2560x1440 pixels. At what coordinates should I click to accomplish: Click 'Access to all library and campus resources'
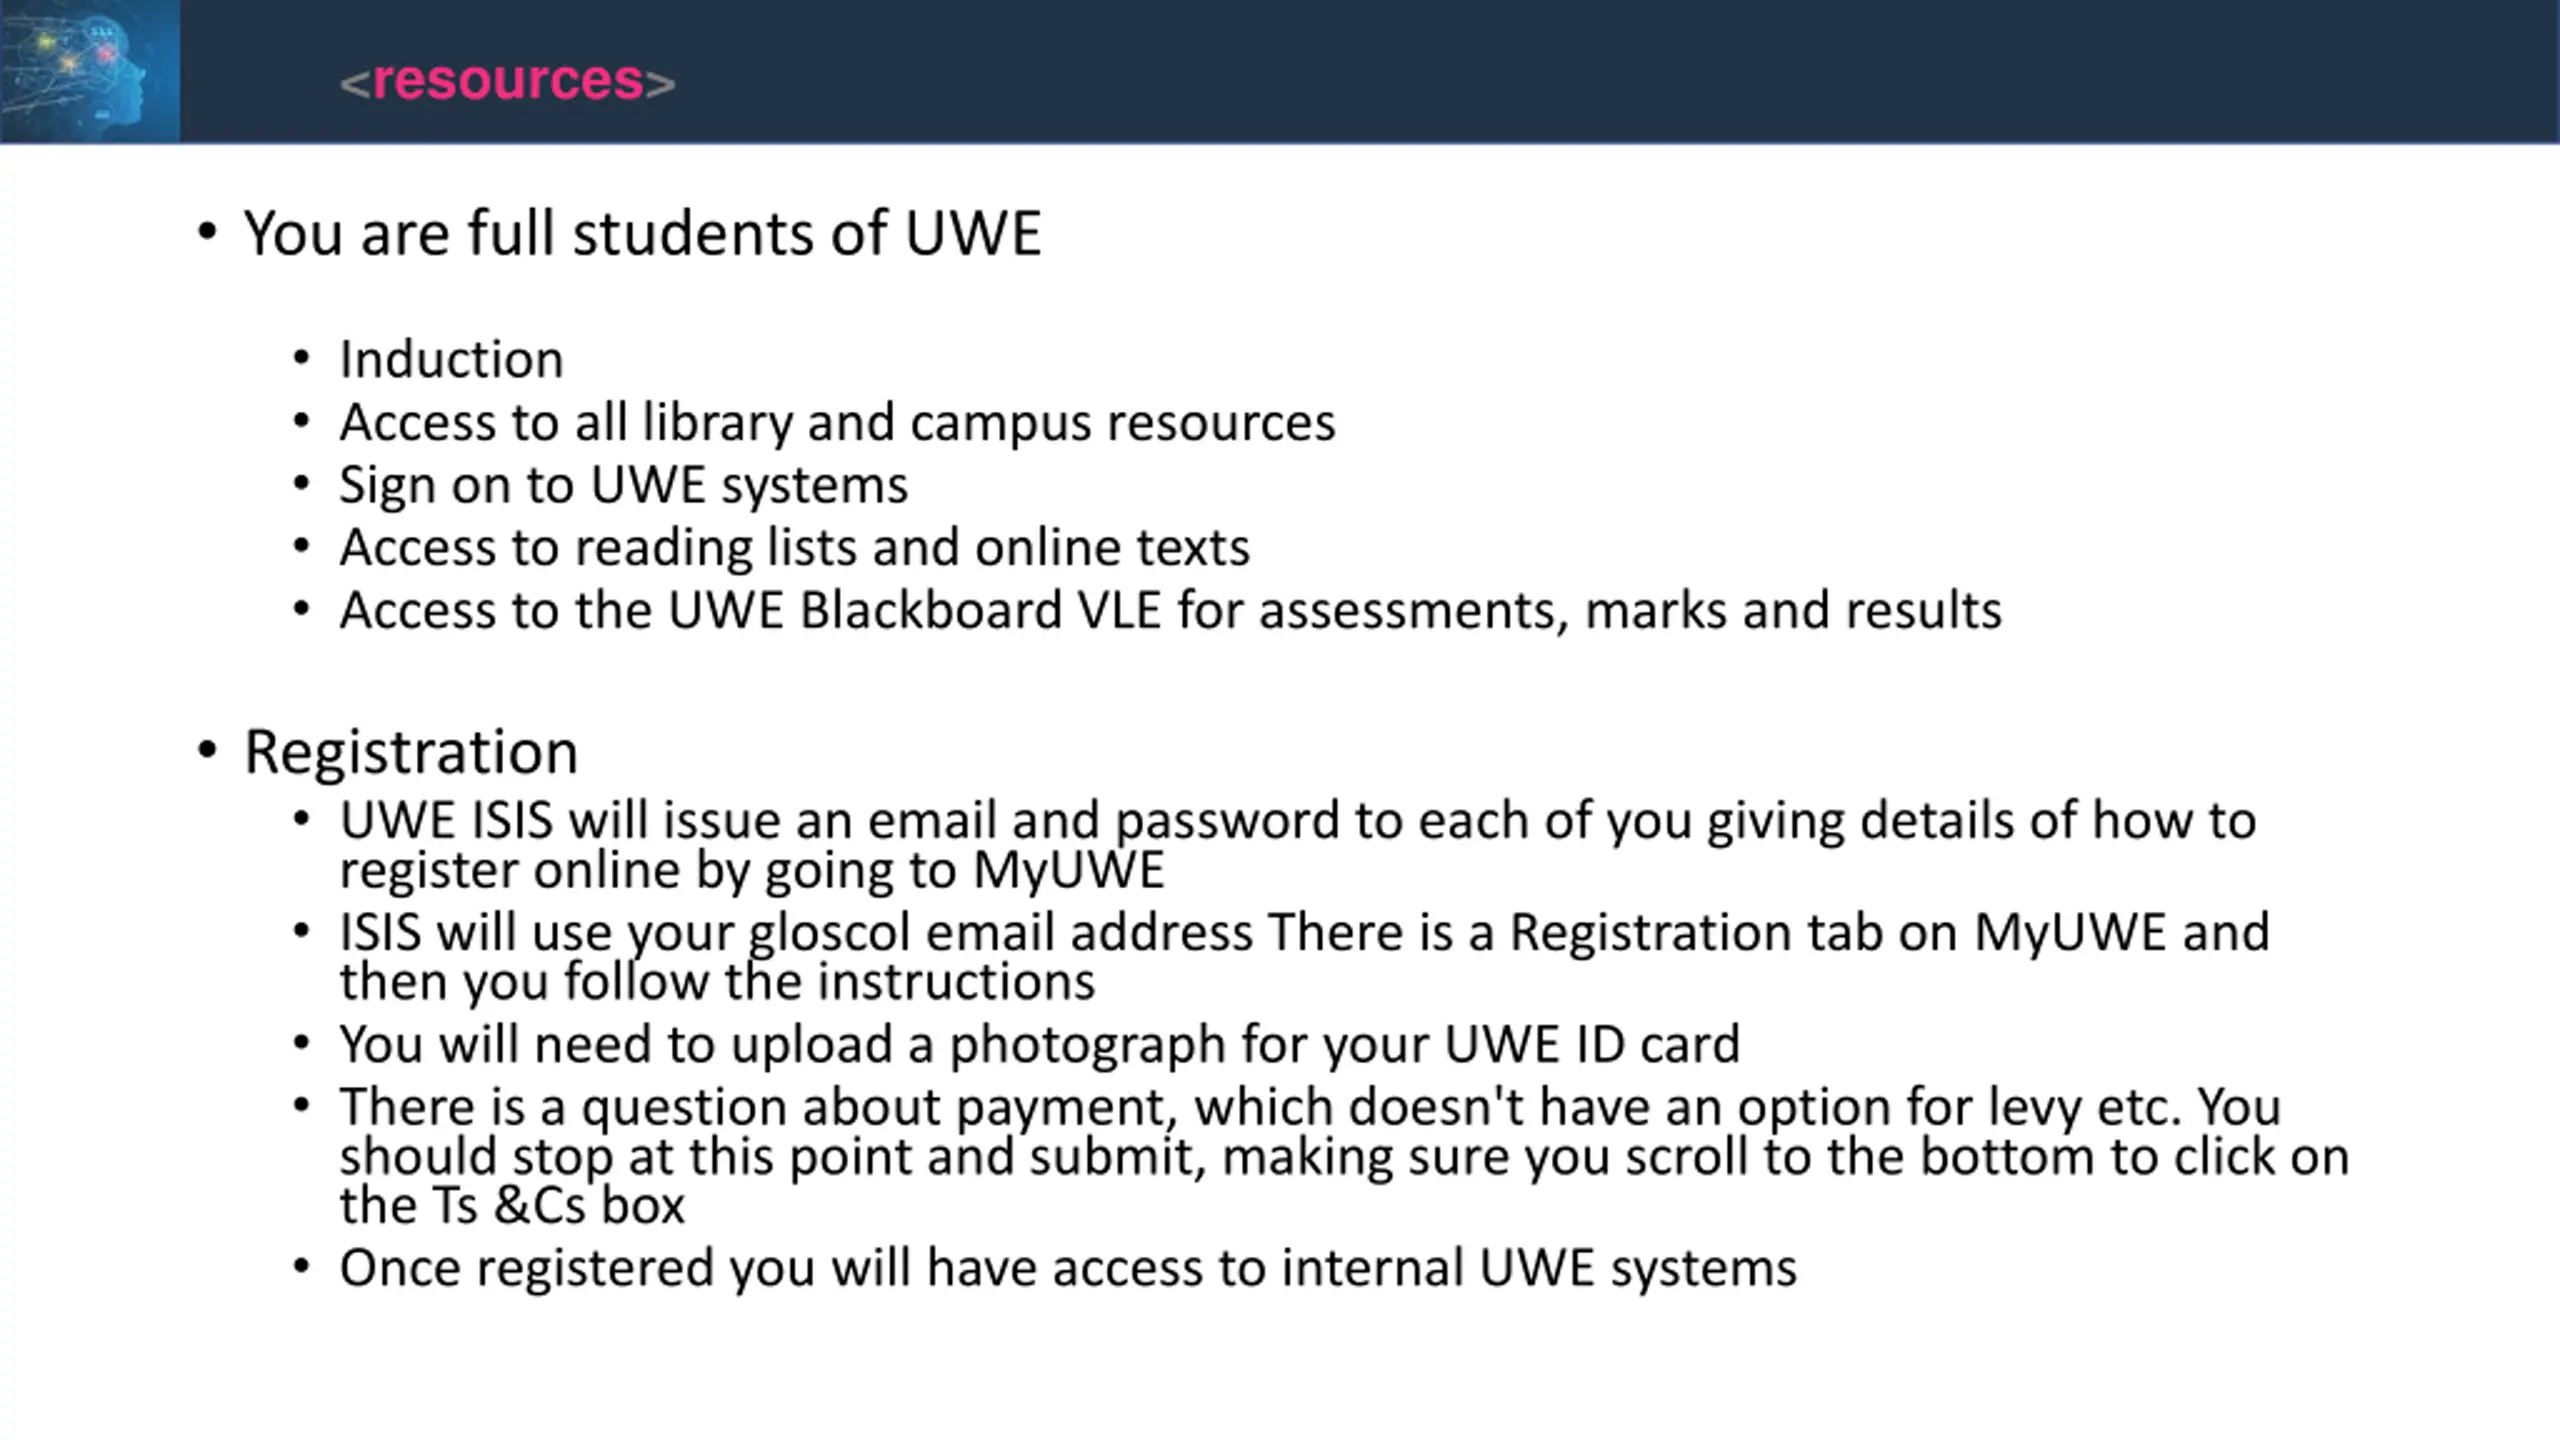coord(838,422)
